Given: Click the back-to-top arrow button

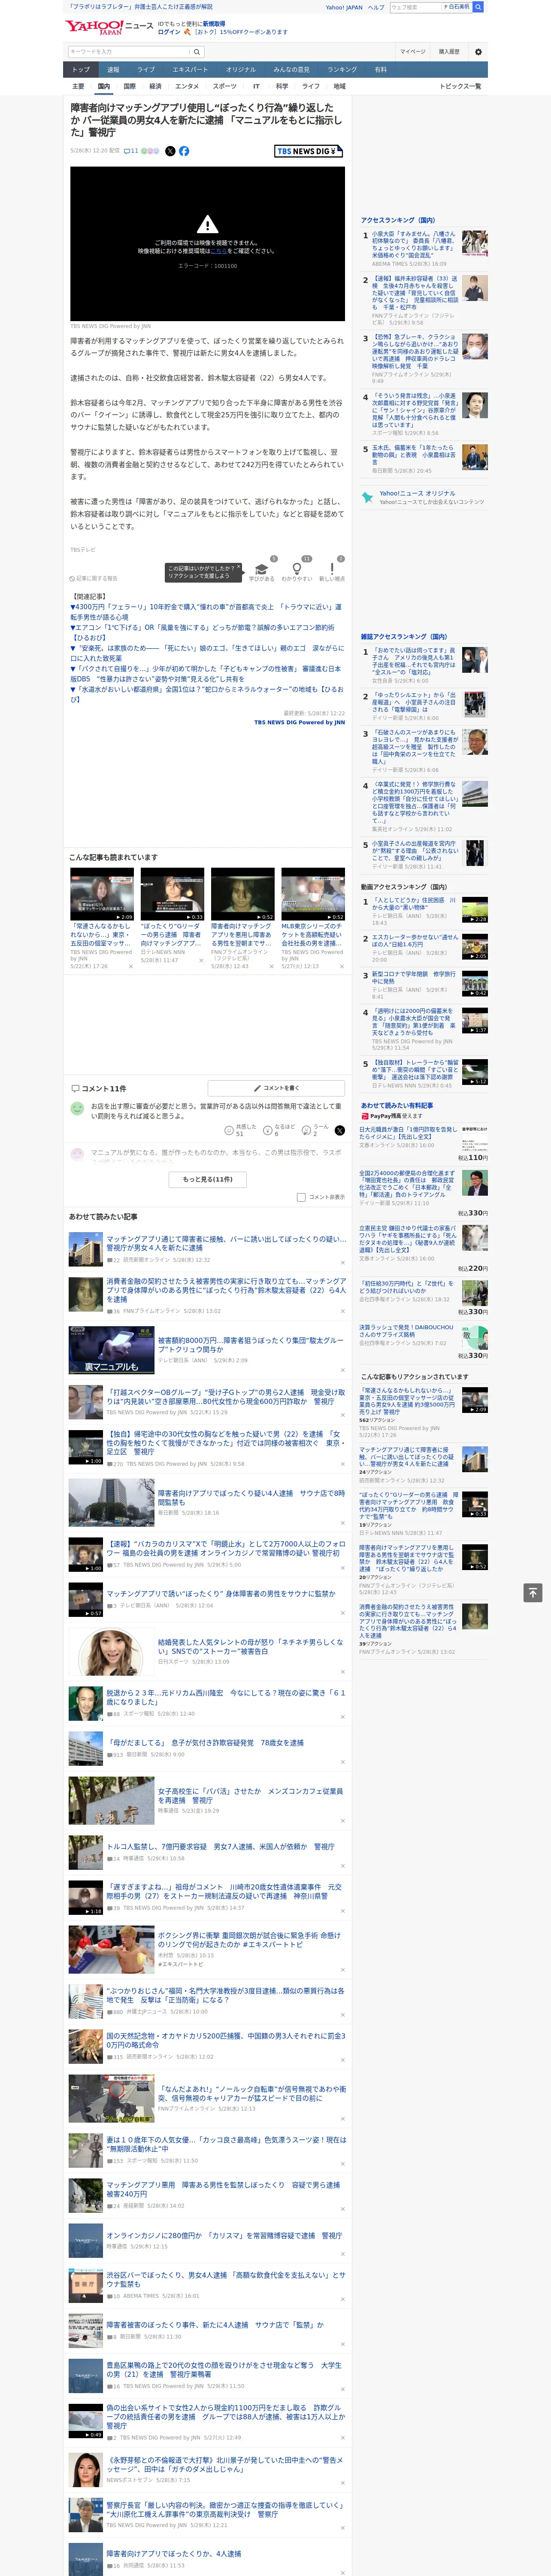Looking at the screenshot, I should tap(533, 1592).
